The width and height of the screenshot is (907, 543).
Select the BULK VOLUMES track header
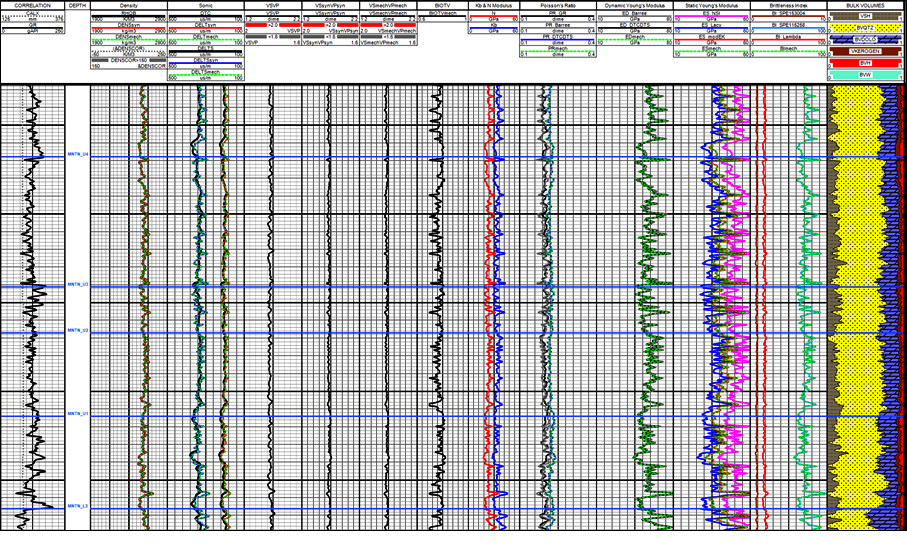(866, 5)
